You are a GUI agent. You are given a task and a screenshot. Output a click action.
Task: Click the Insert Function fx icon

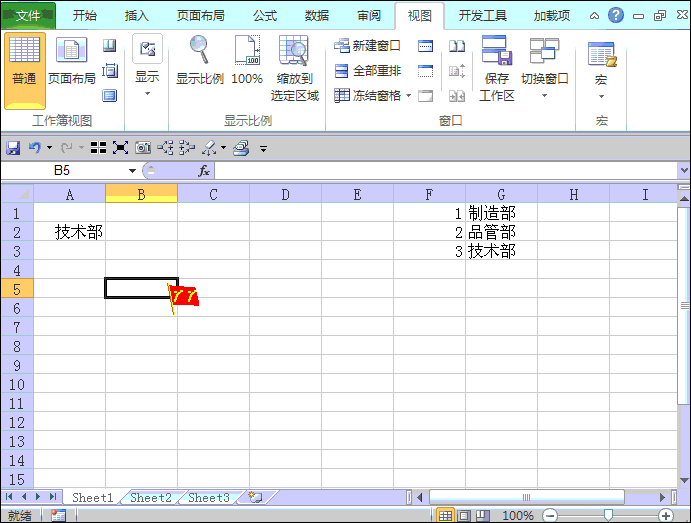pos(204,170)
